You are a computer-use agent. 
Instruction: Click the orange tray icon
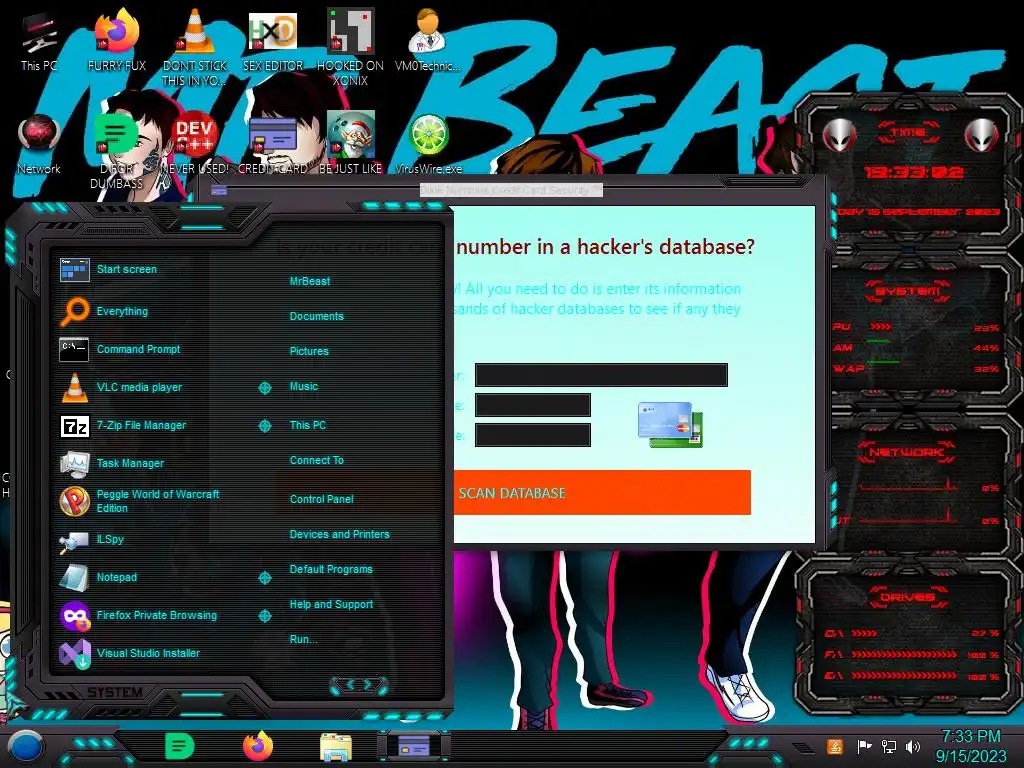pyautogui.click(x=834, y=746)
